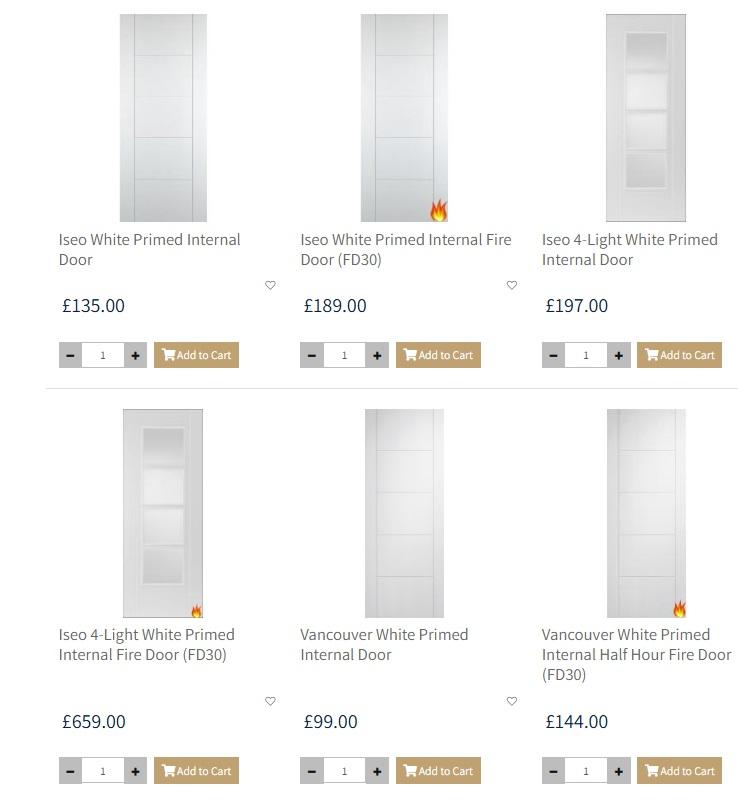Open Vancouver White Primed Half Hour Fire Door link
This screenshot has width=738, height=801.
coord(636,654)
